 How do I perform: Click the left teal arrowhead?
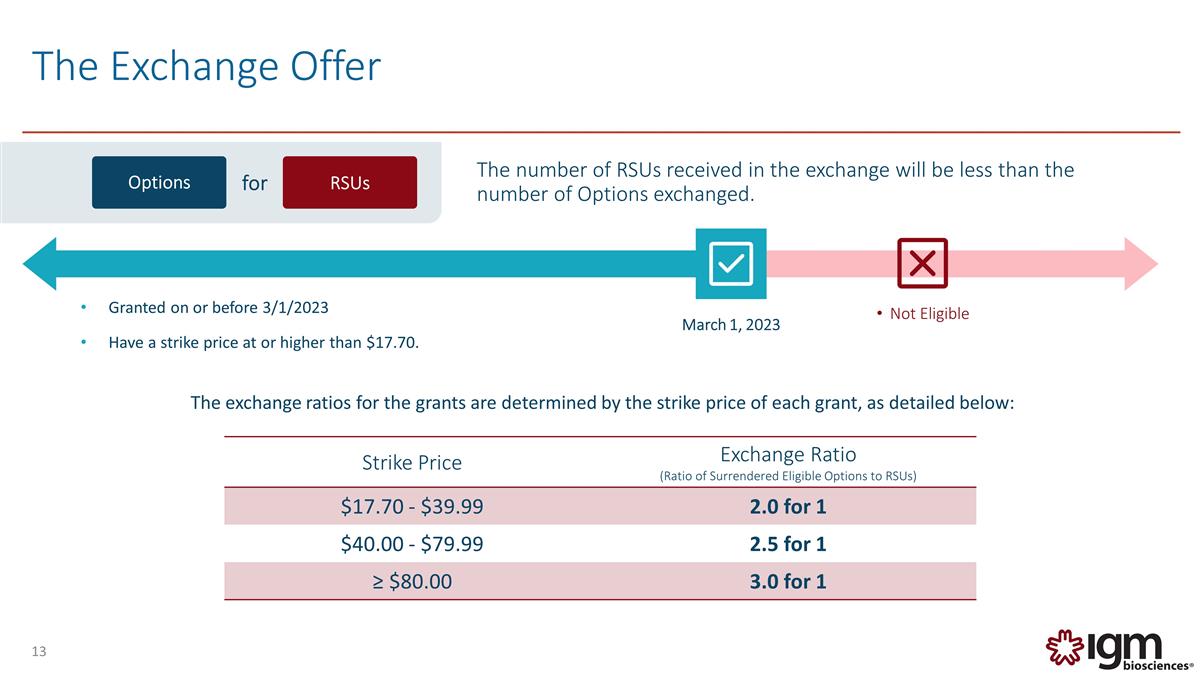42,263
